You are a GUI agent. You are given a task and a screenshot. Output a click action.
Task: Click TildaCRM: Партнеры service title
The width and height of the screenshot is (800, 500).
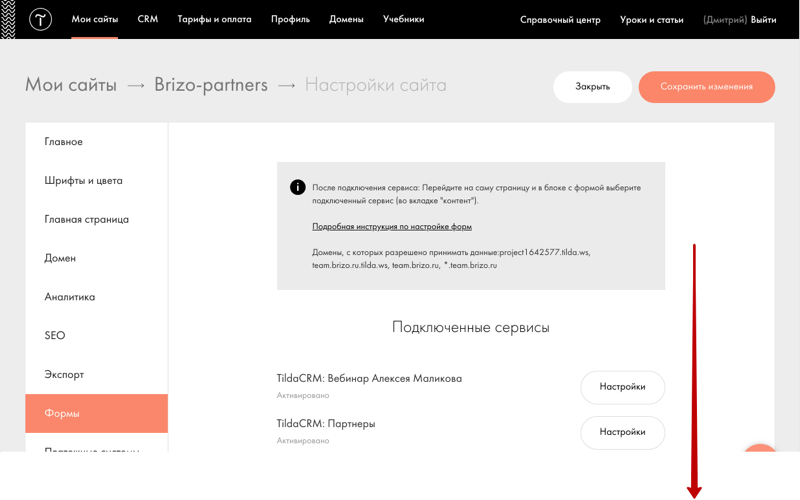tap(326, 423)
